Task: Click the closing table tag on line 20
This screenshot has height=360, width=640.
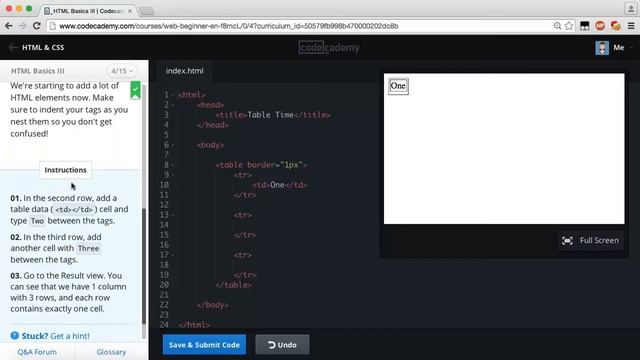Action: coord(233,285)
